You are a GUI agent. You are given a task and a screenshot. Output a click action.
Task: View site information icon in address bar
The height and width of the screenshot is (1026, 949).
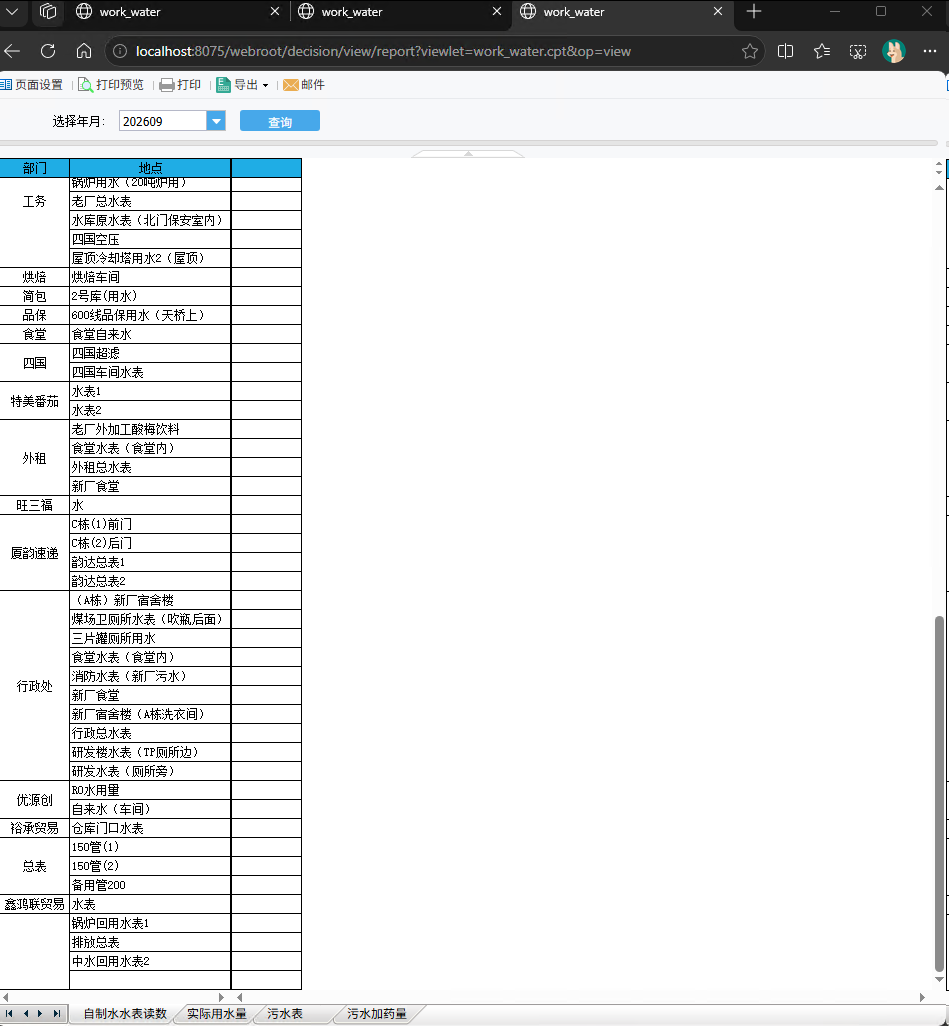[x=120, y=51]
